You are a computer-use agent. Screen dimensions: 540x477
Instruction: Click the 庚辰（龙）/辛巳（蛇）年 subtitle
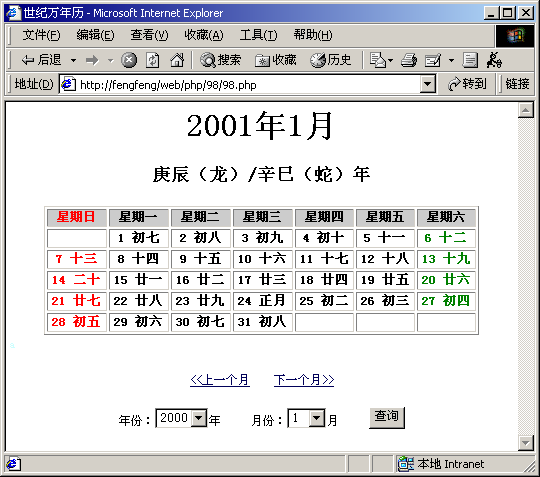coord(261,174)
